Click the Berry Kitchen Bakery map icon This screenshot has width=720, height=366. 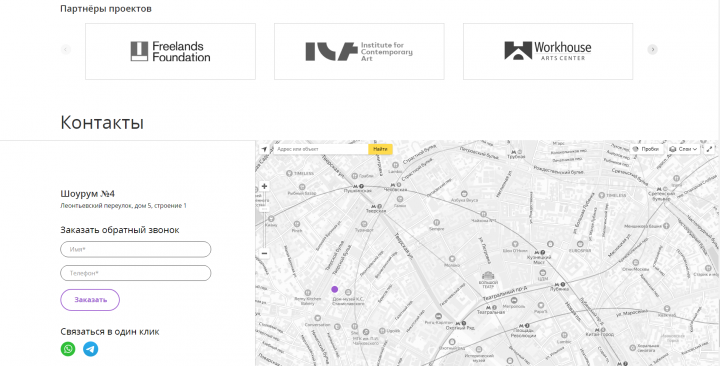coord(308,293)
